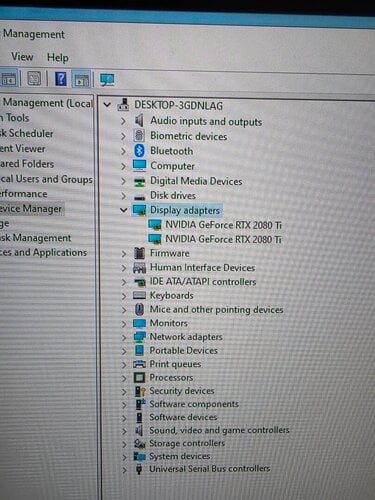Click the show/hide console tree toolbar icon

coord(9,79)
